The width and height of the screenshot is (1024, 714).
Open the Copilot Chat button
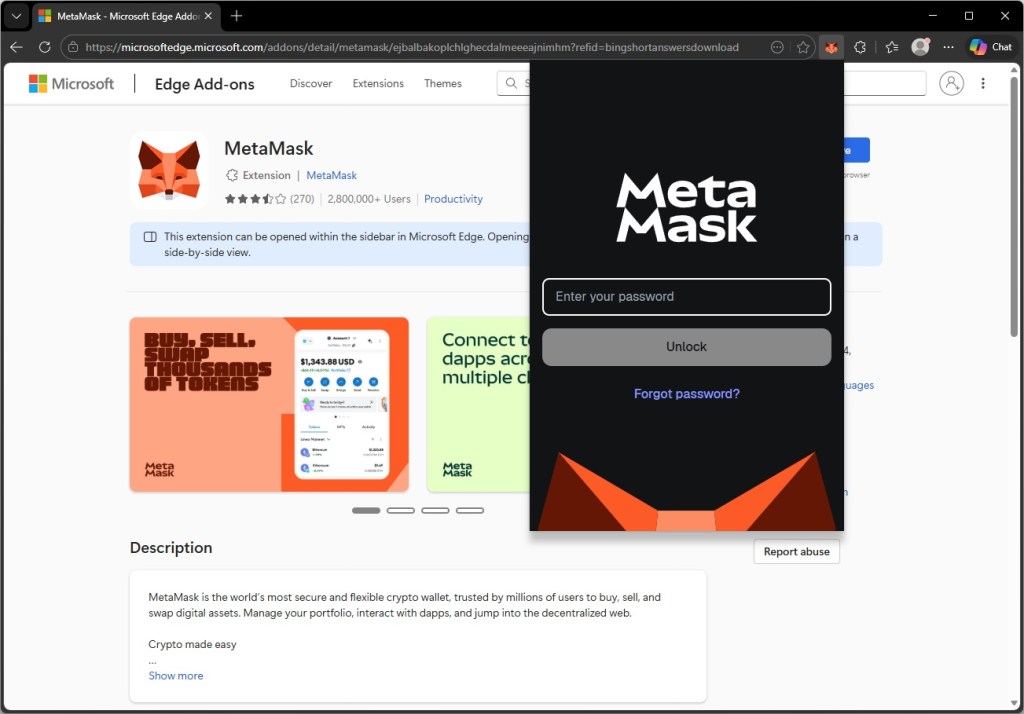pos(990,47)
